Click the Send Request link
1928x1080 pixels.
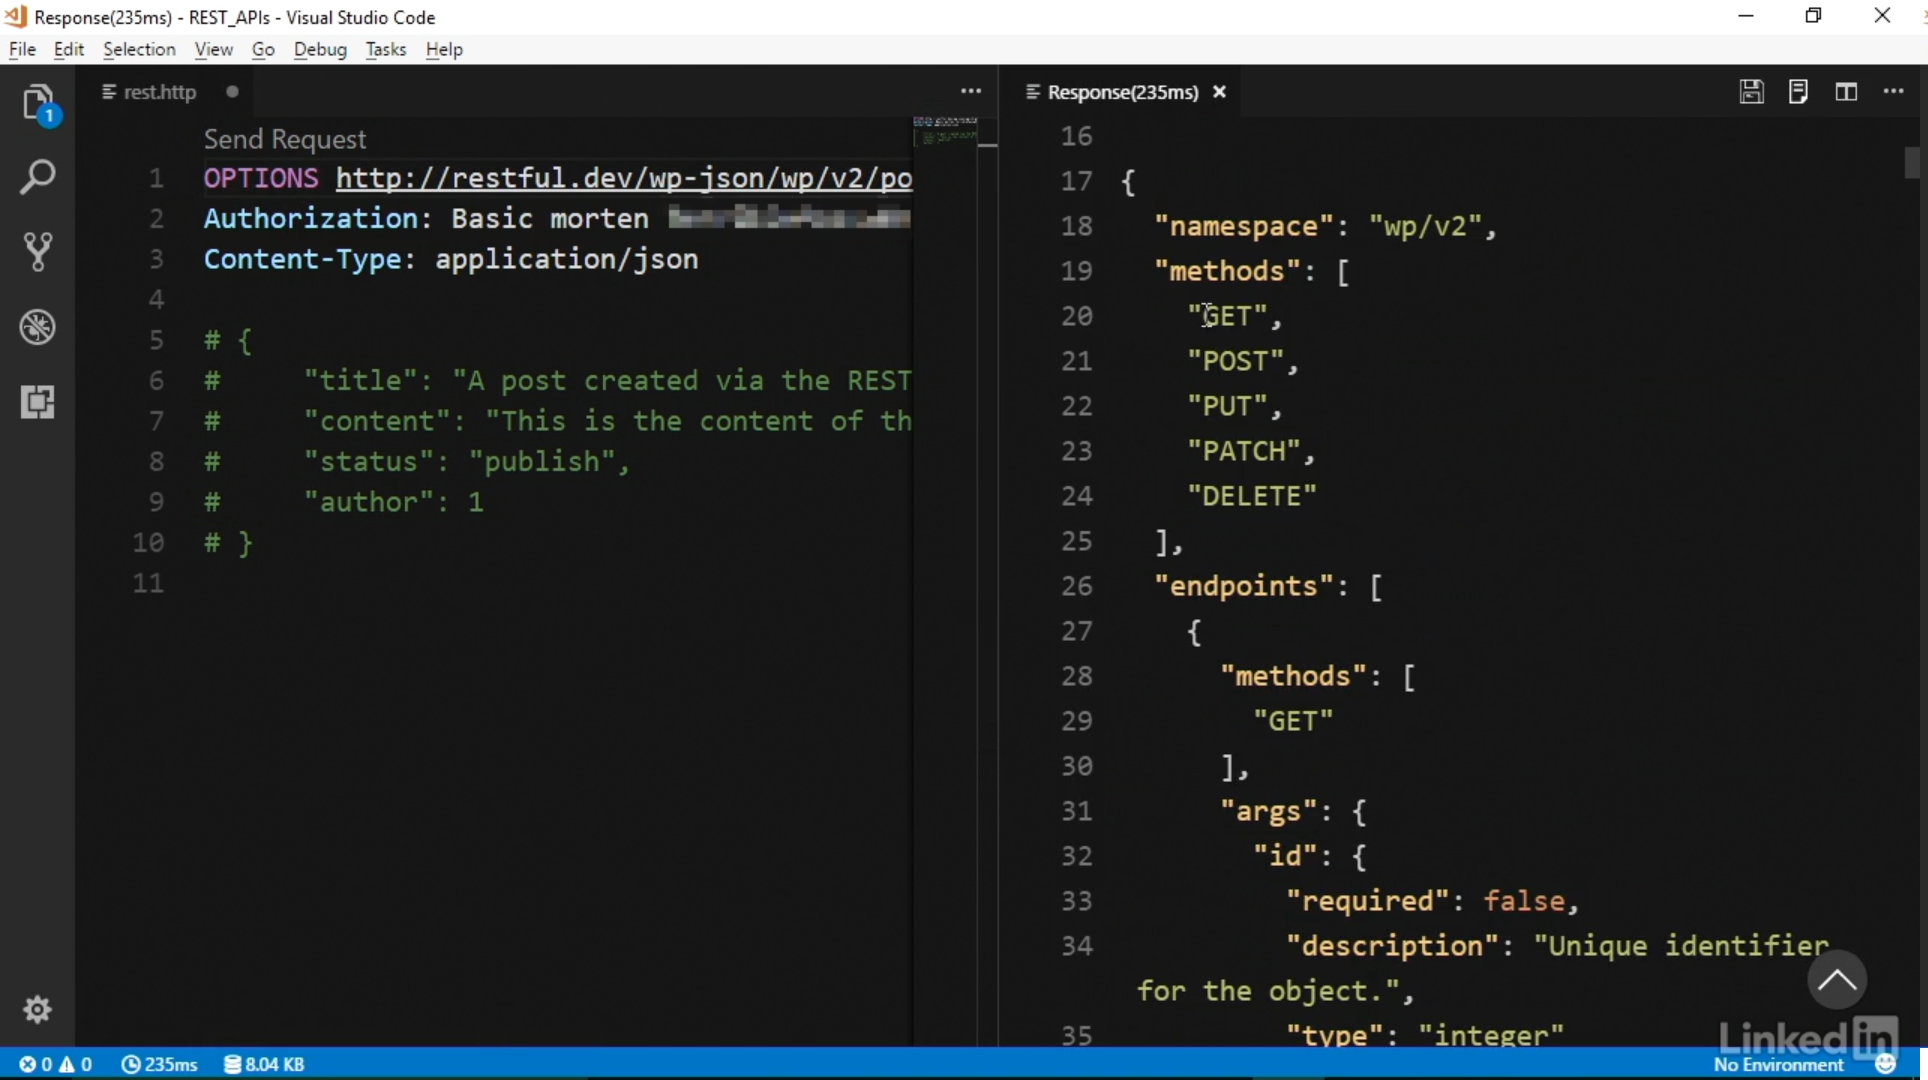click(285, 139)
